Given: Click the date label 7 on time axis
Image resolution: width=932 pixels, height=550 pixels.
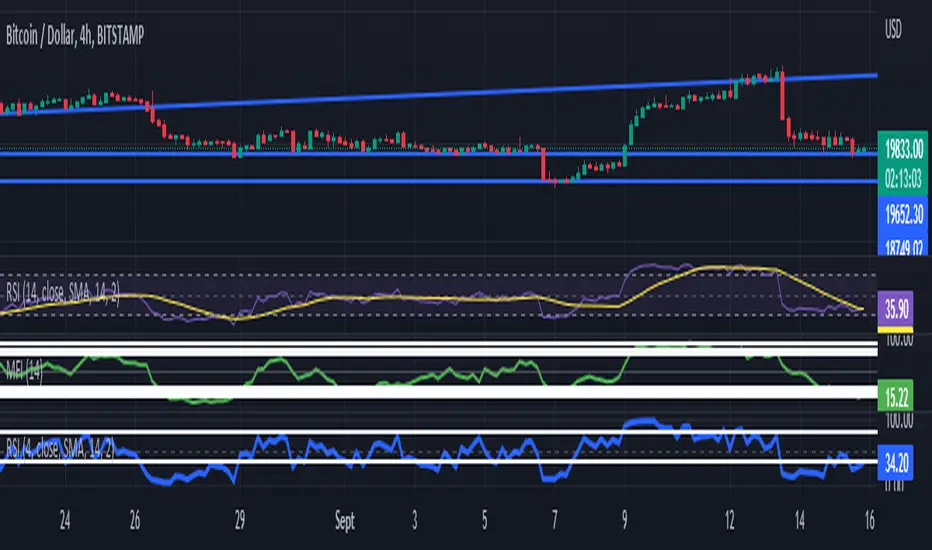Looking at the screenshot, I should 555,521.
